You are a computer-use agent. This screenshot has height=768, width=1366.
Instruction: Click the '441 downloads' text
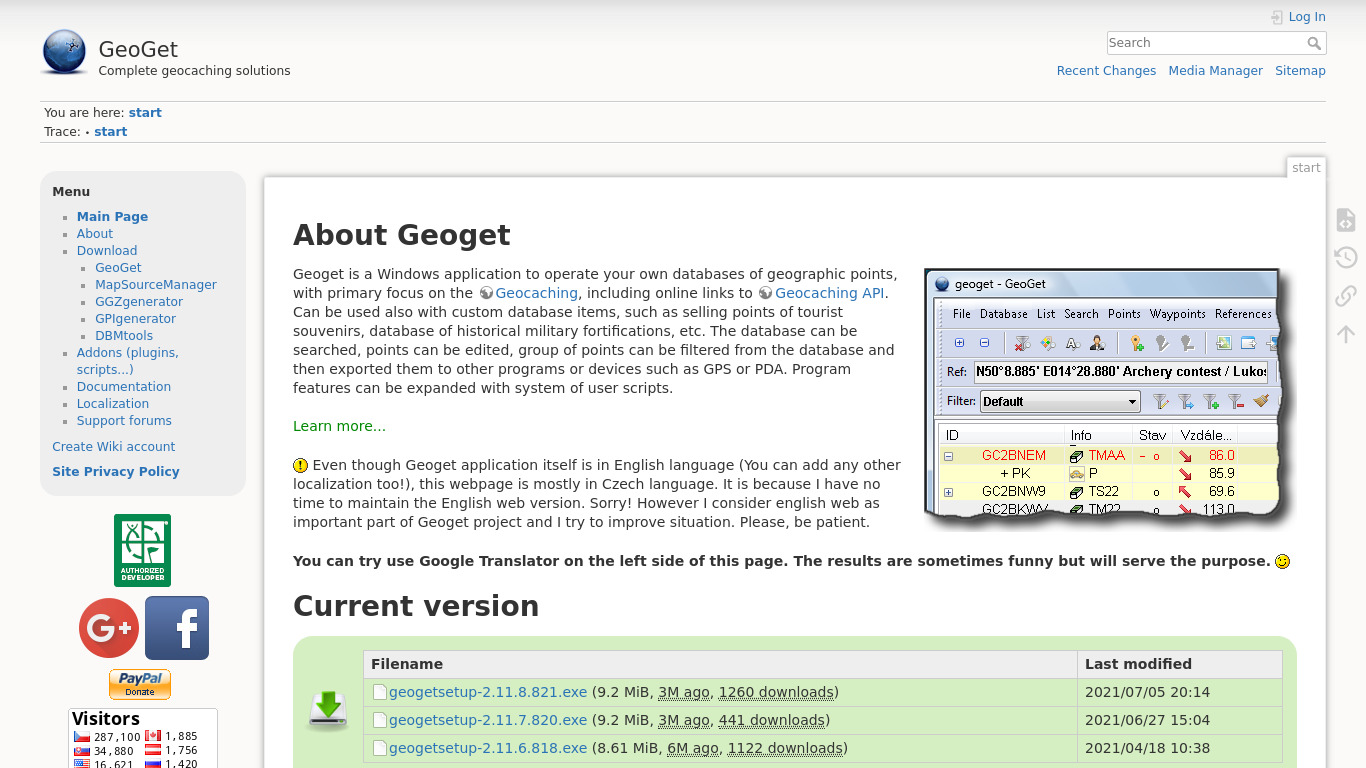pos(772,720)
